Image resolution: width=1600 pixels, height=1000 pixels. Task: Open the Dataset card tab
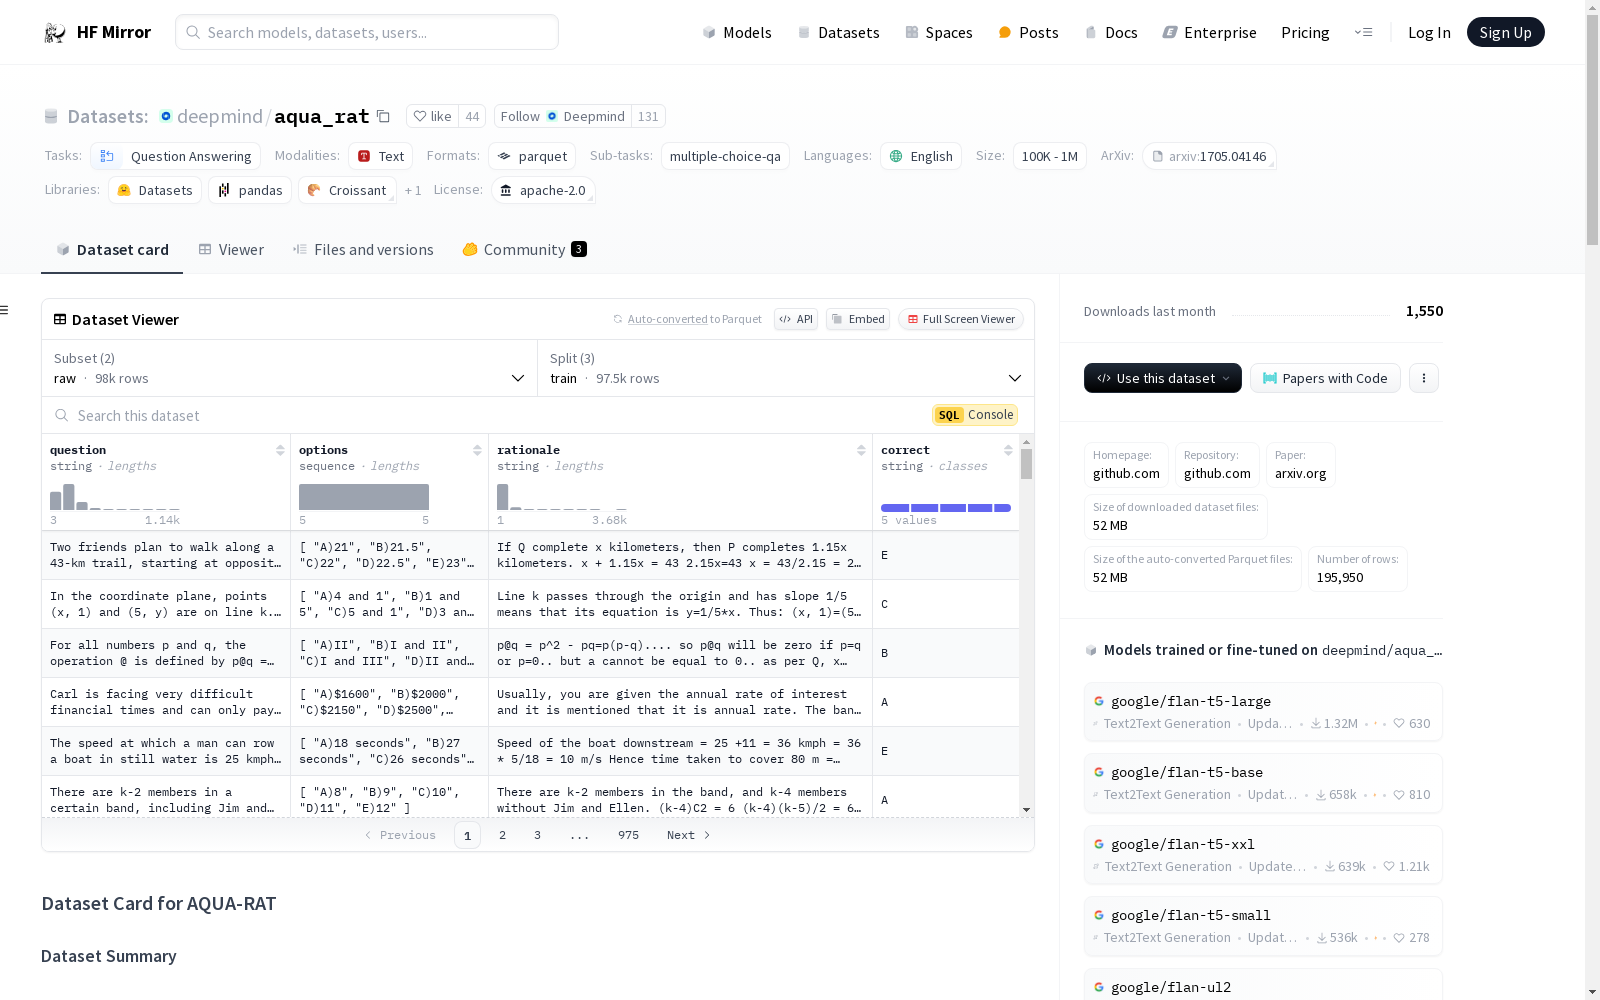[112, 250]
